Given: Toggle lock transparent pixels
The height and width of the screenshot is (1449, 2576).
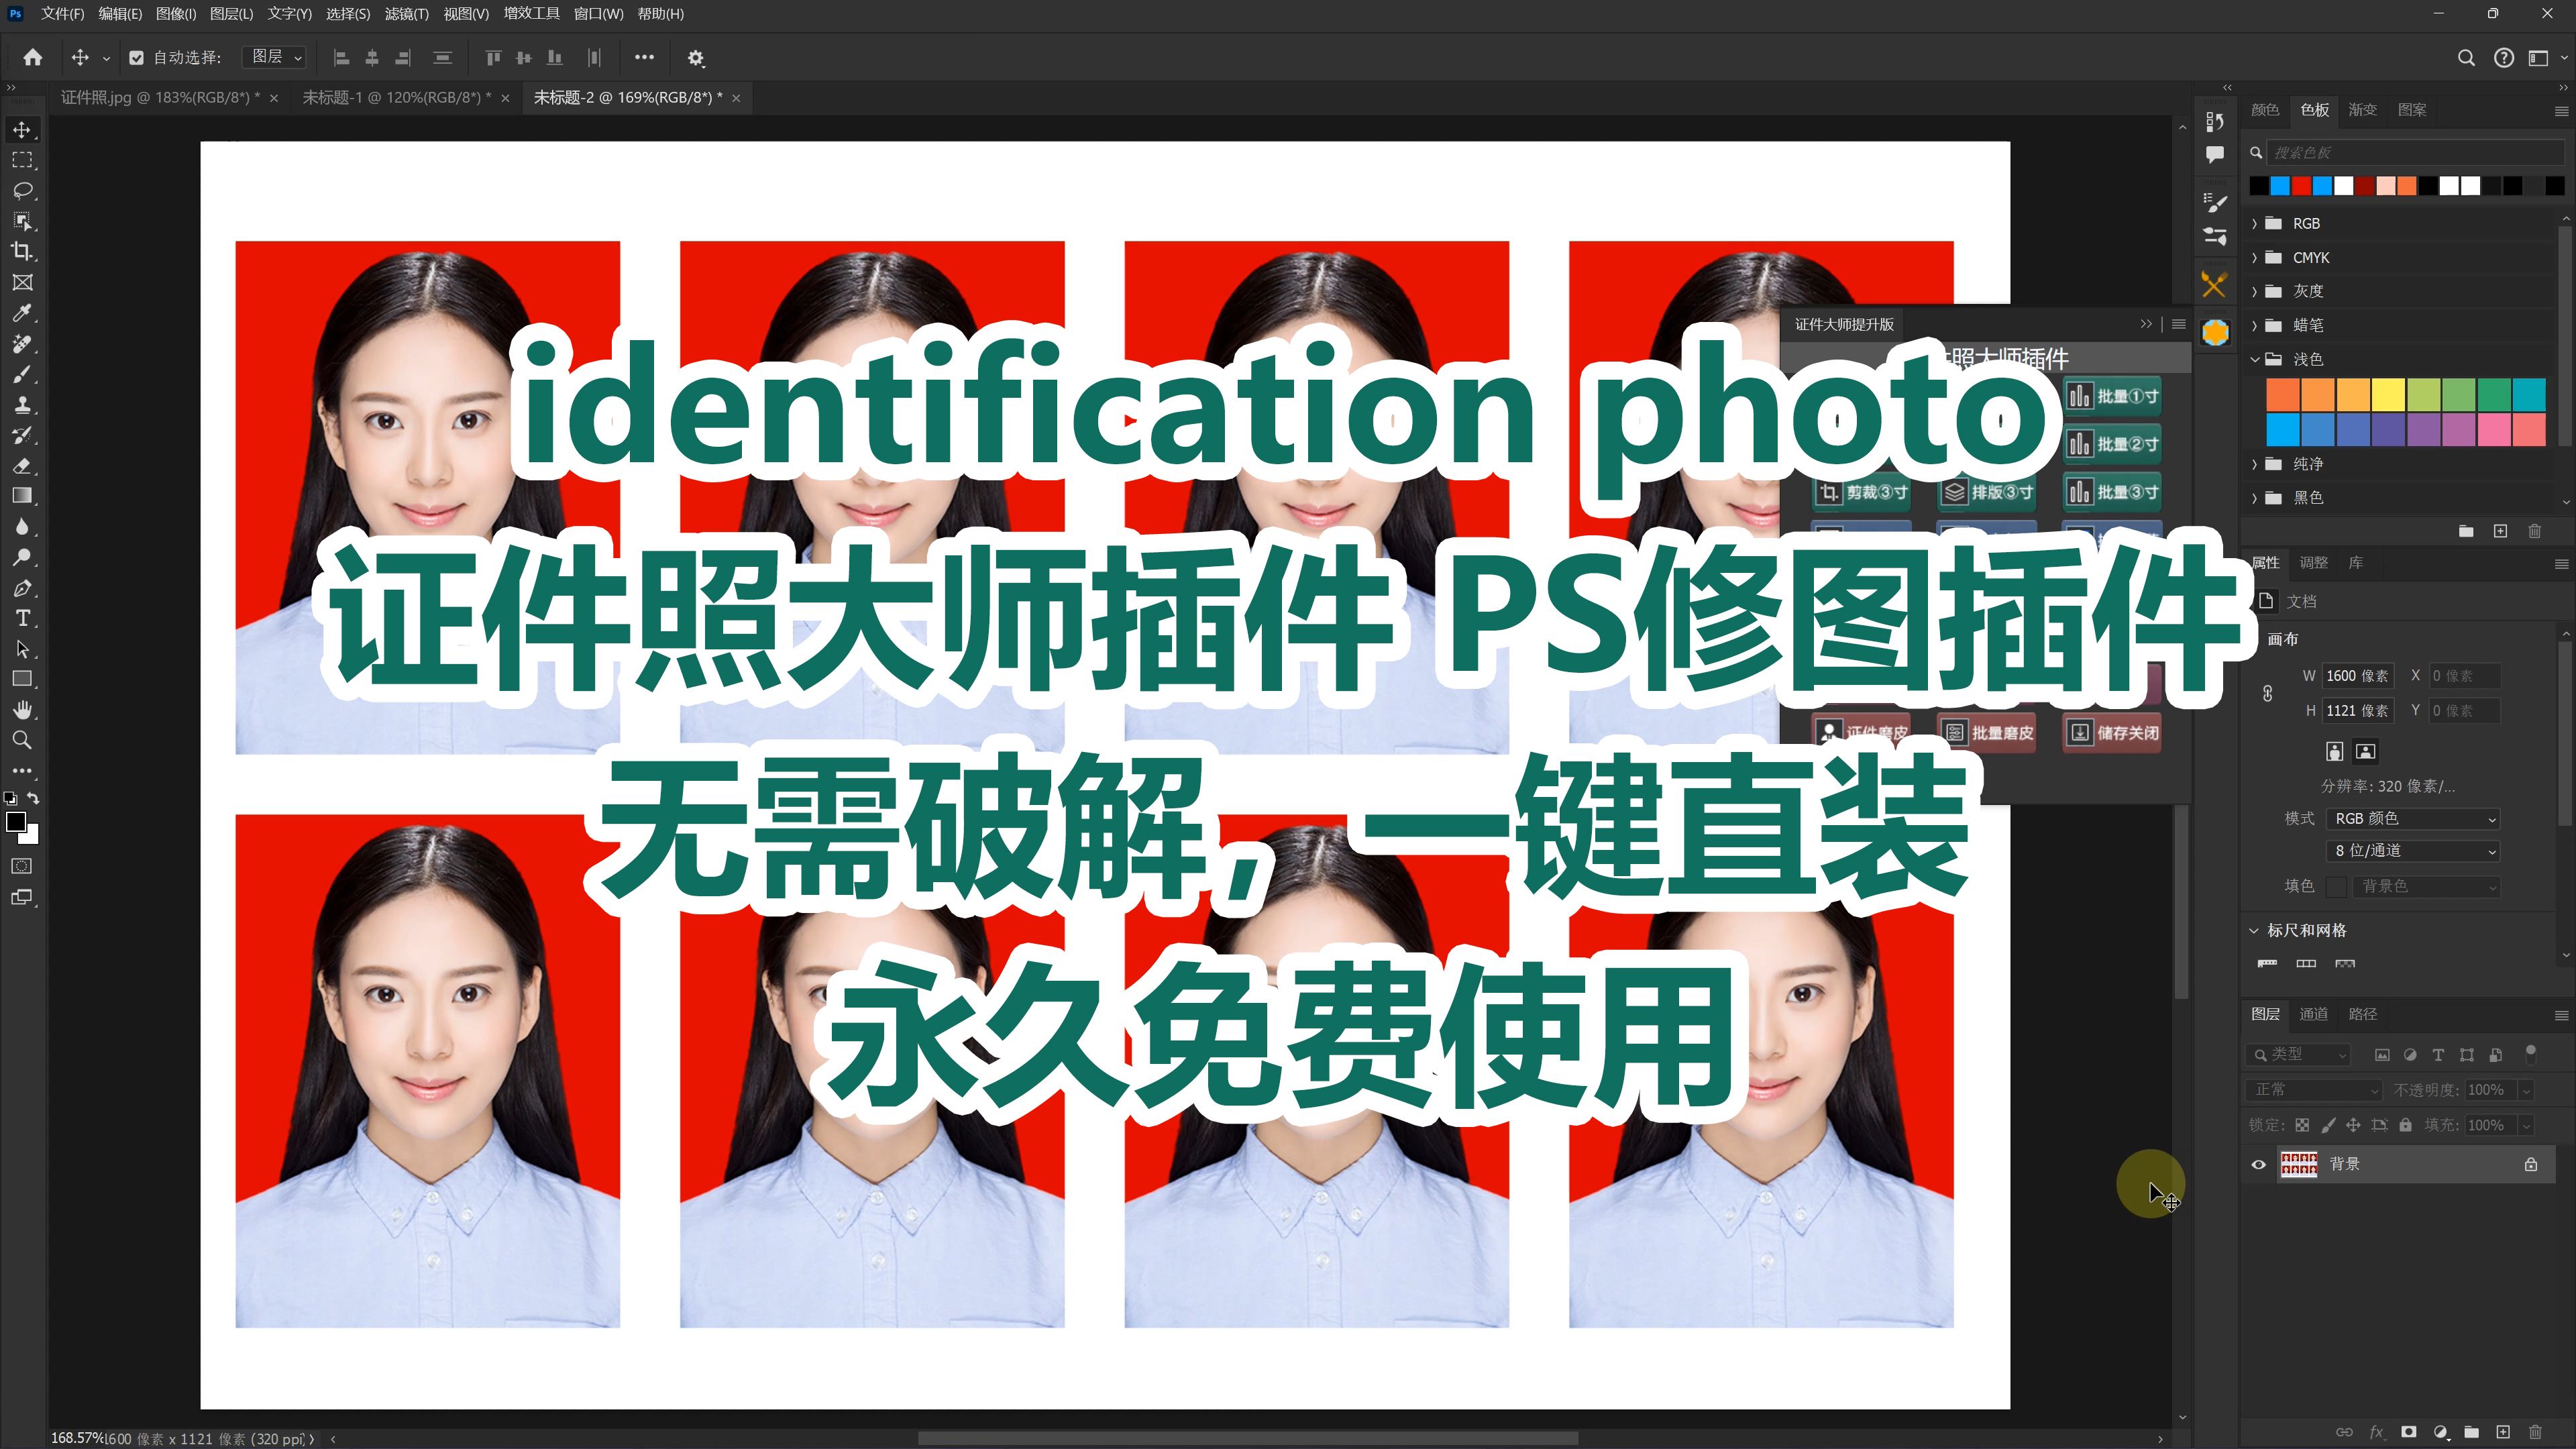Looking at the screenshot, I should (x=2302, y=1125).
